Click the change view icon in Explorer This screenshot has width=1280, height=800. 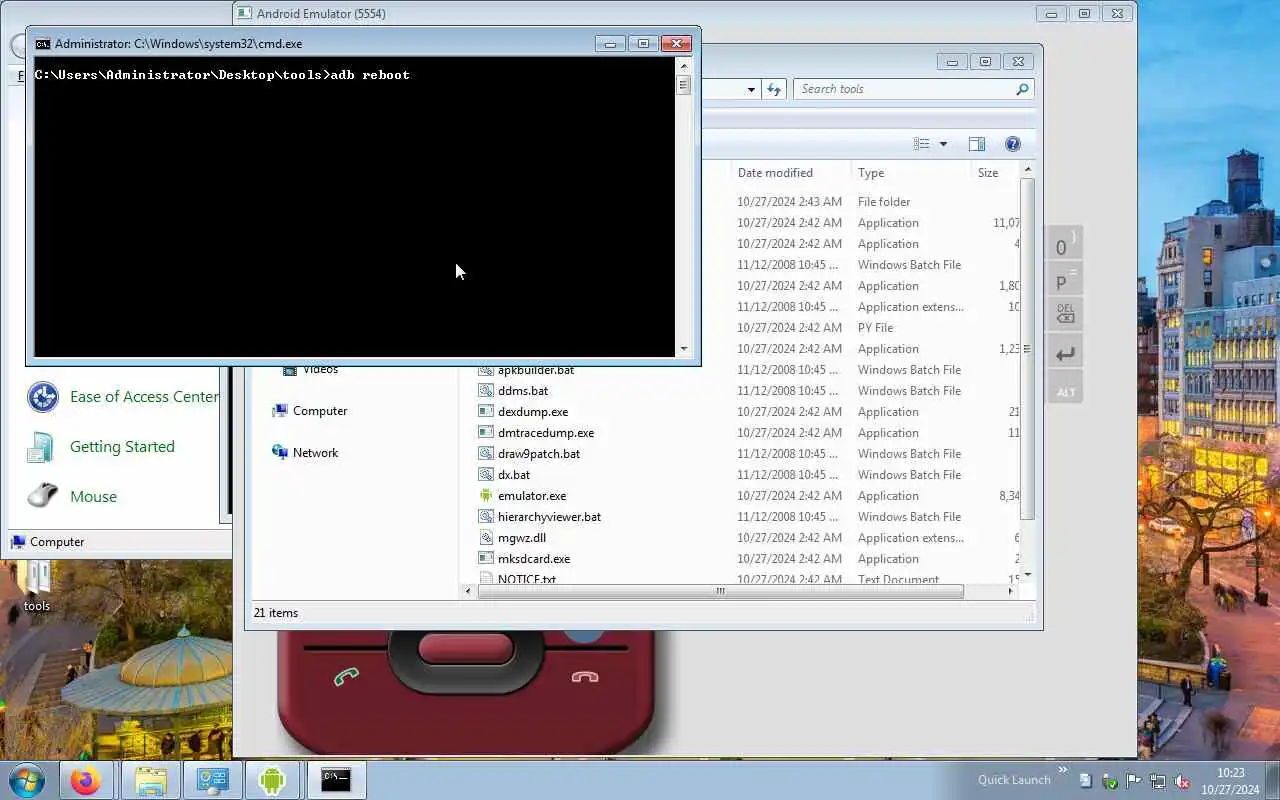click(922, 144)
